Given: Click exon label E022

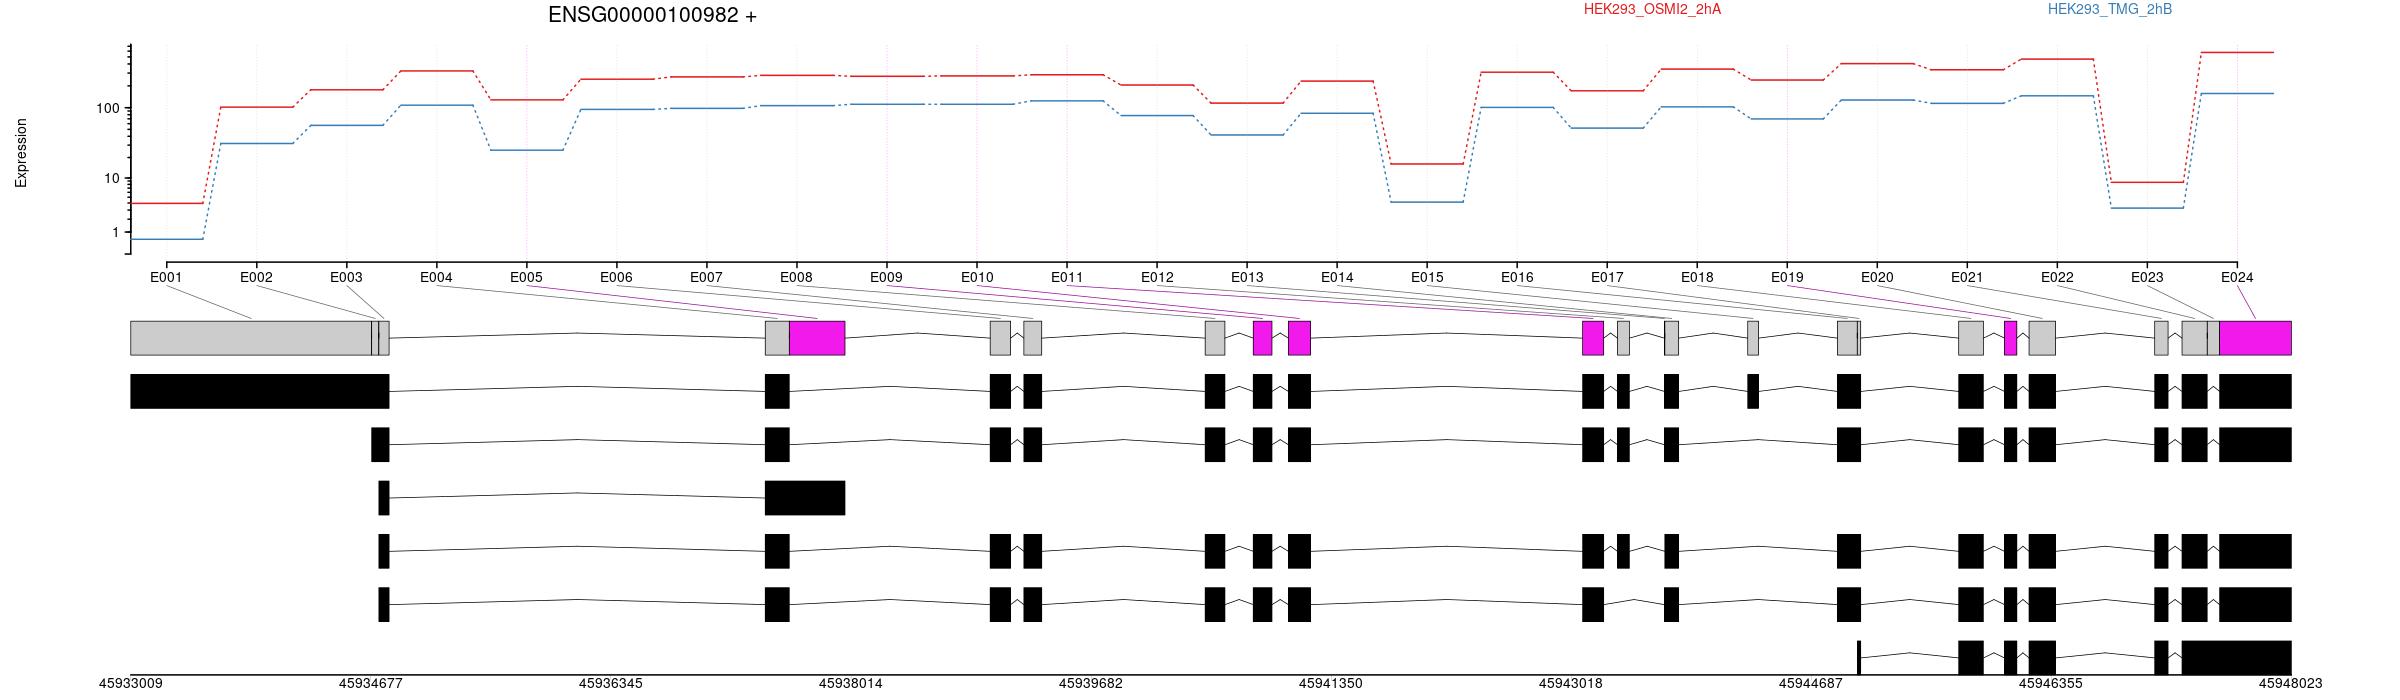Looking at the screenshot, I should click(2057, 277).
